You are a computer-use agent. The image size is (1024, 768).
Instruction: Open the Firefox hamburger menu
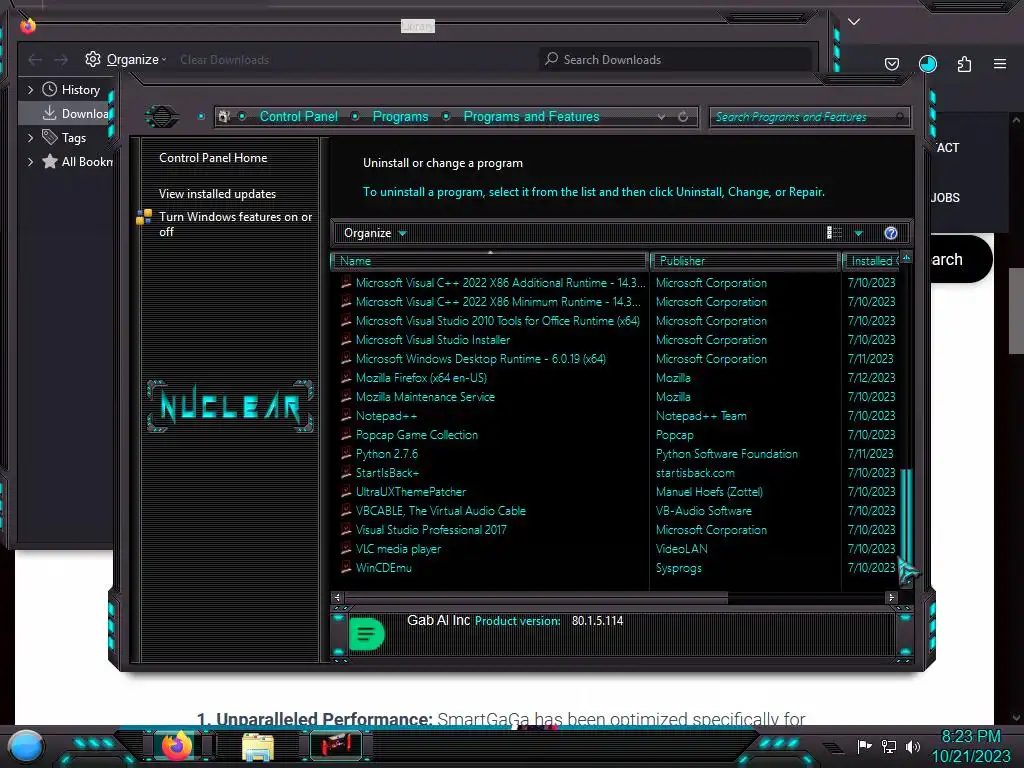pyautogui.click(x=1000, y=64)
